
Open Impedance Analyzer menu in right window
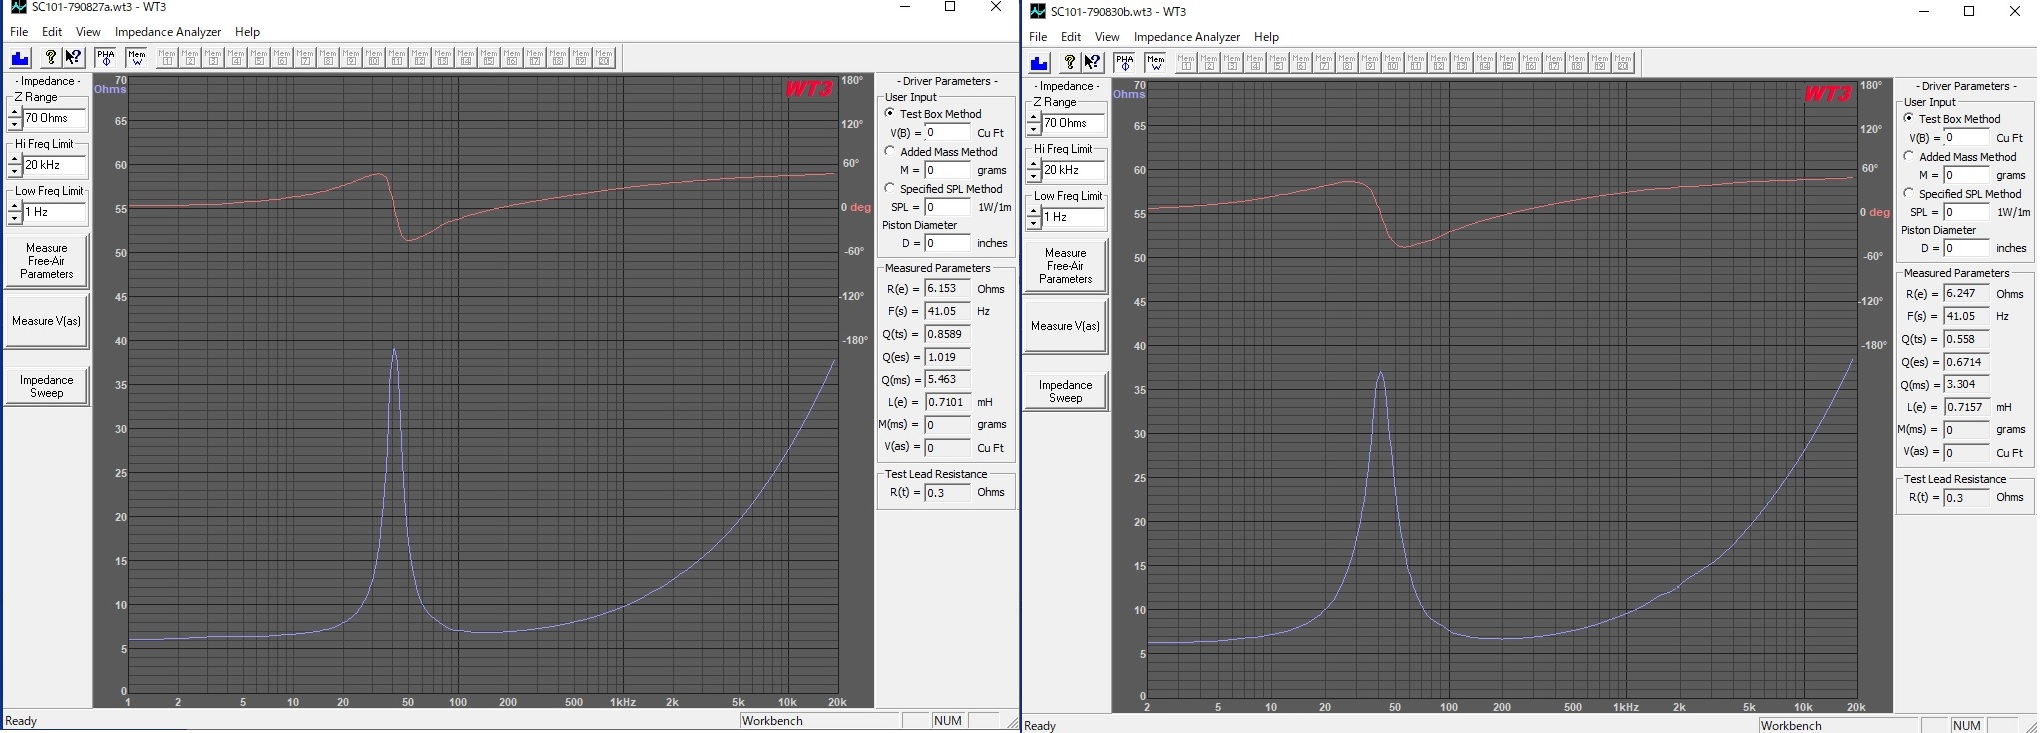[x=1187, y=37]
